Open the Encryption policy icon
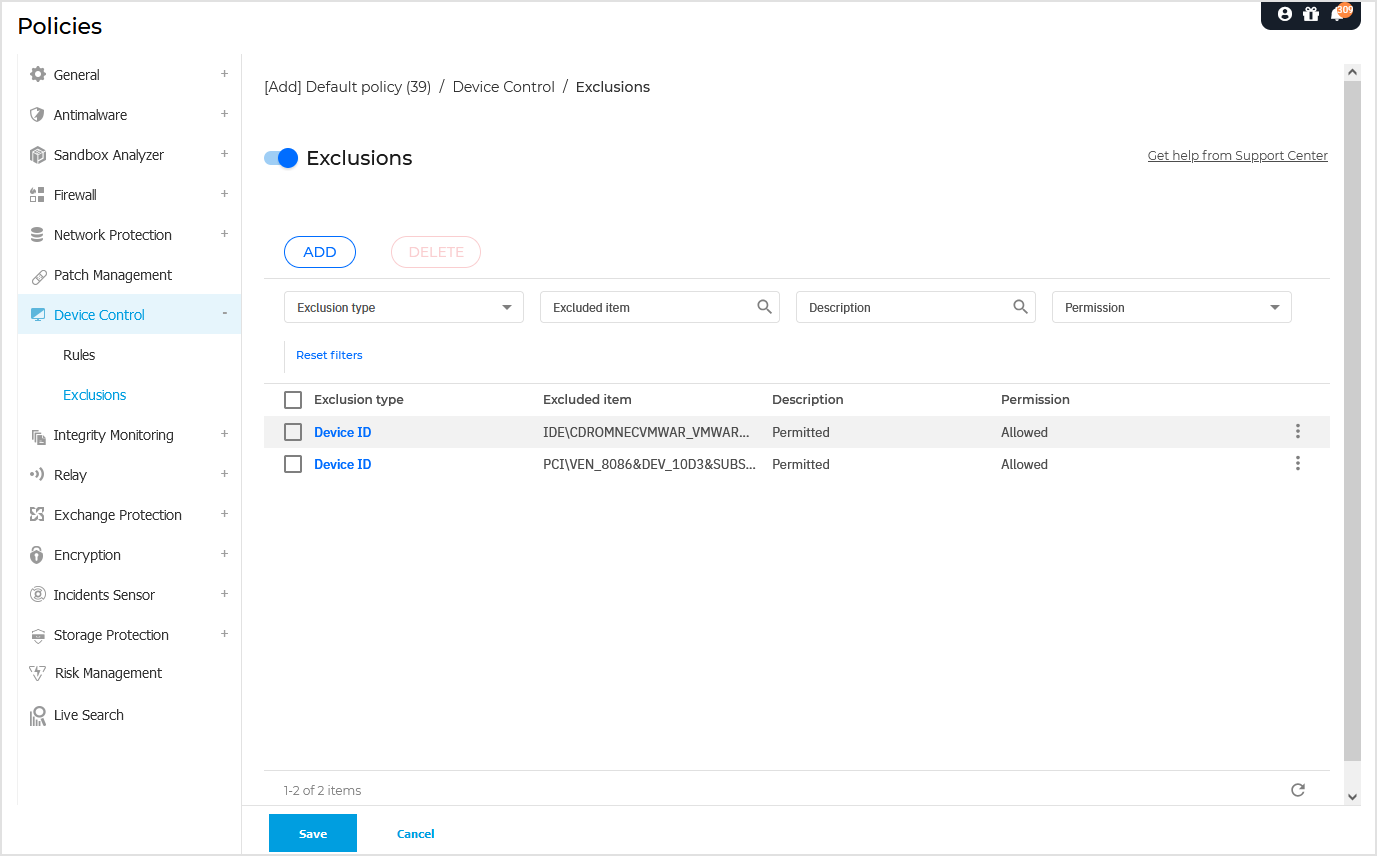The image size is (1377, 856). click(37, 554)
